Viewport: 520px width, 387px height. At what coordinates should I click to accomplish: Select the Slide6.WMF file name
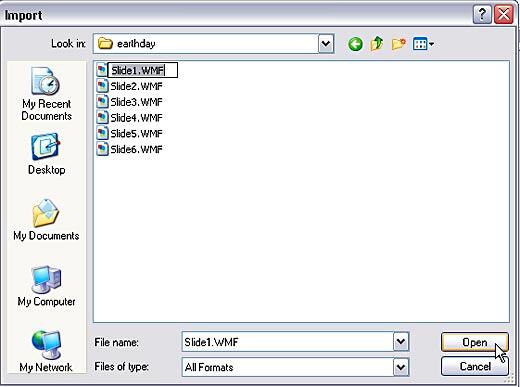point(136,149)
